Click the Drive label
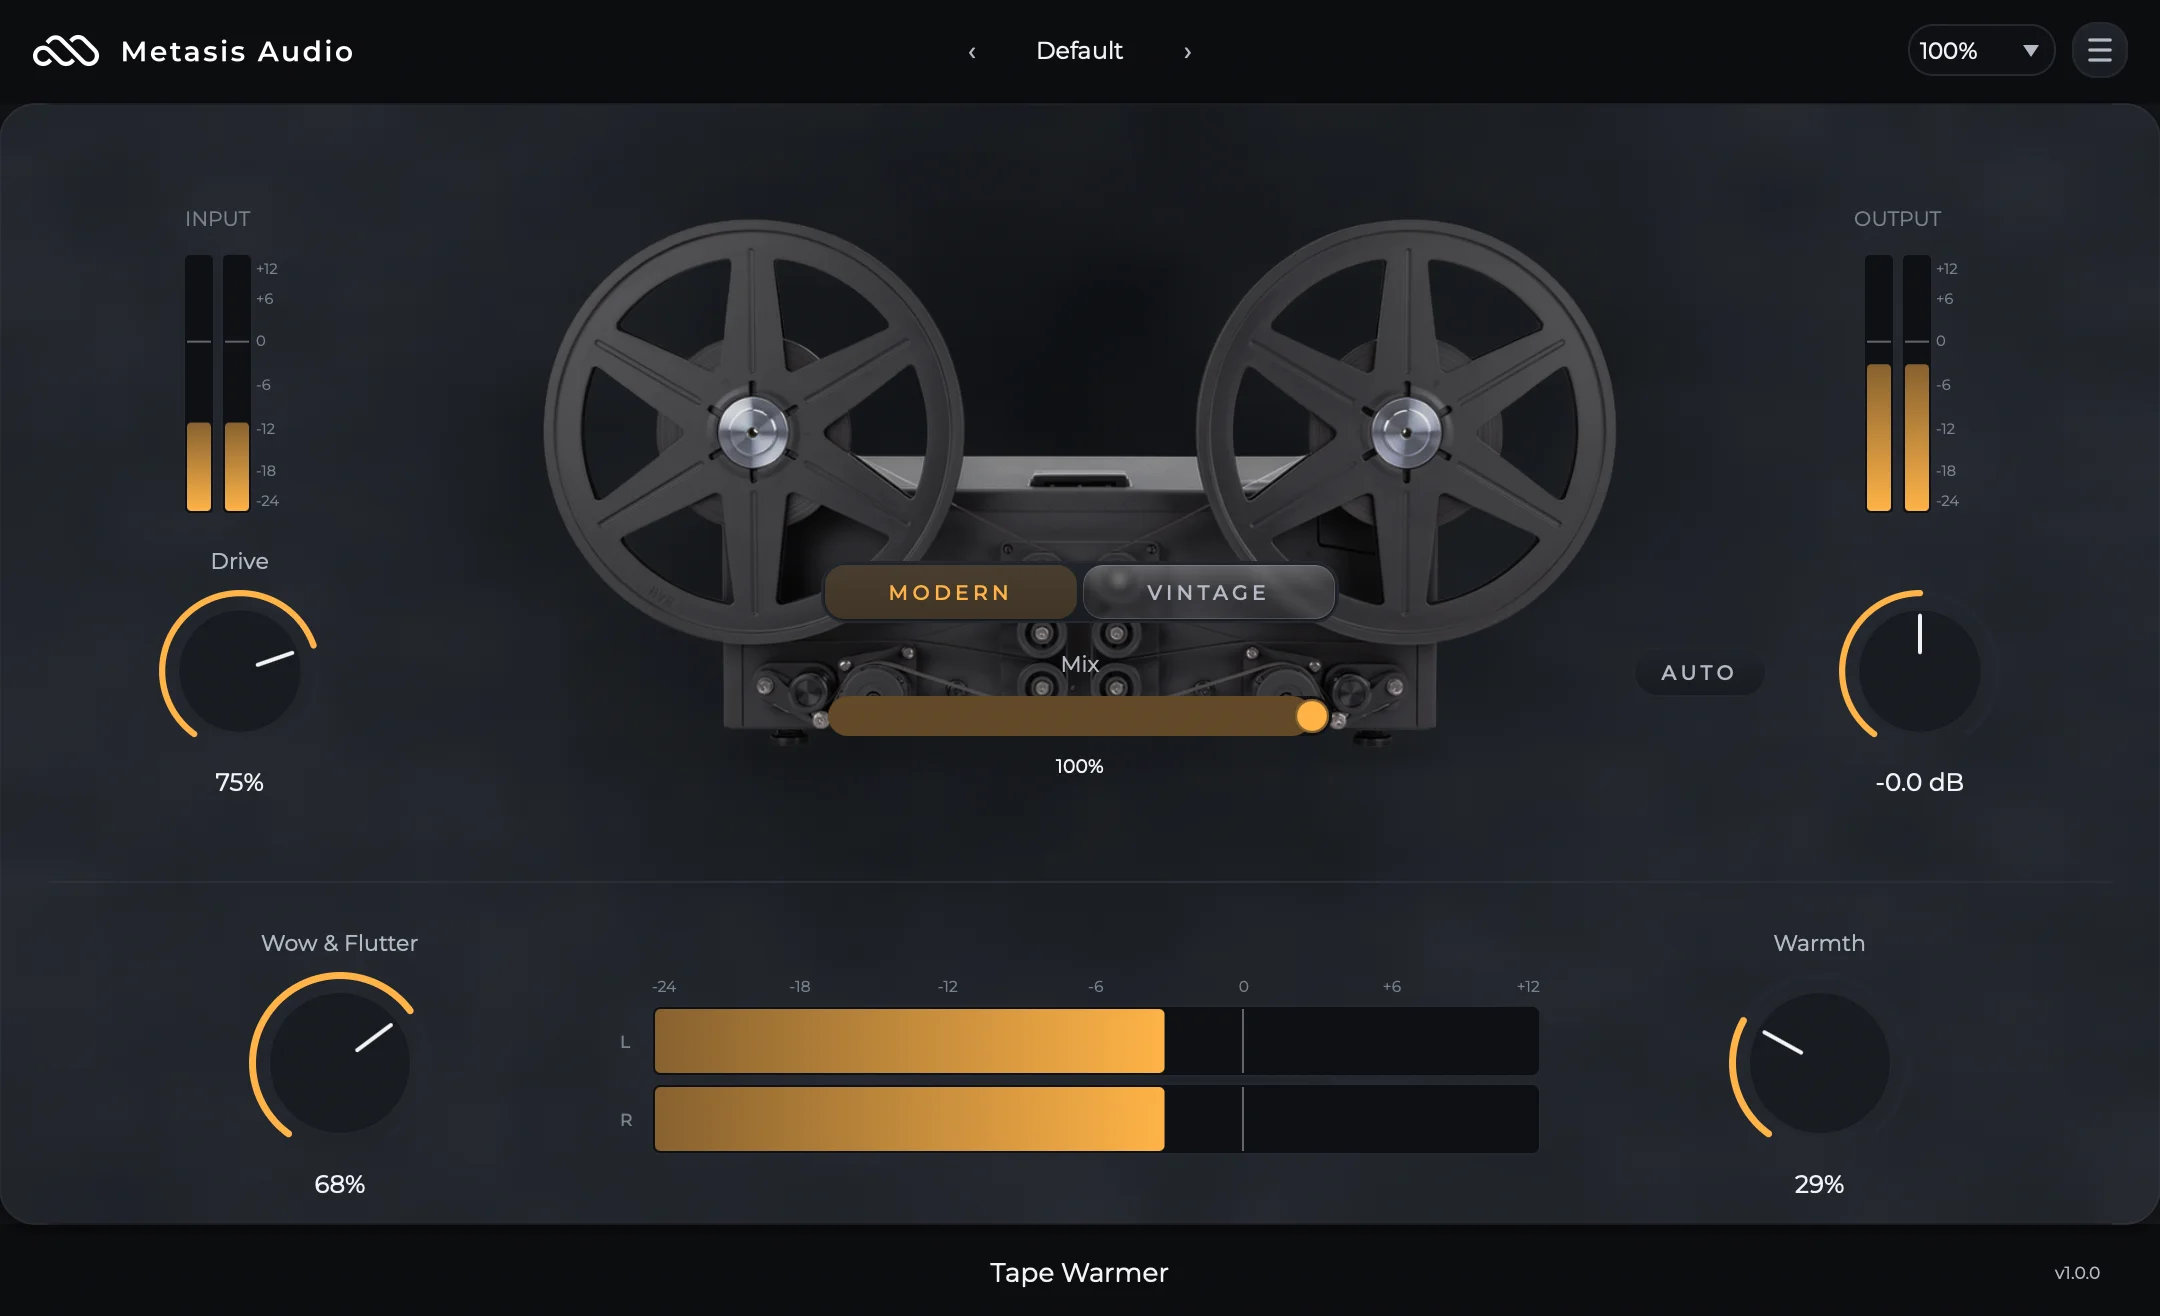2160x1316 pixels. point(239,561)
